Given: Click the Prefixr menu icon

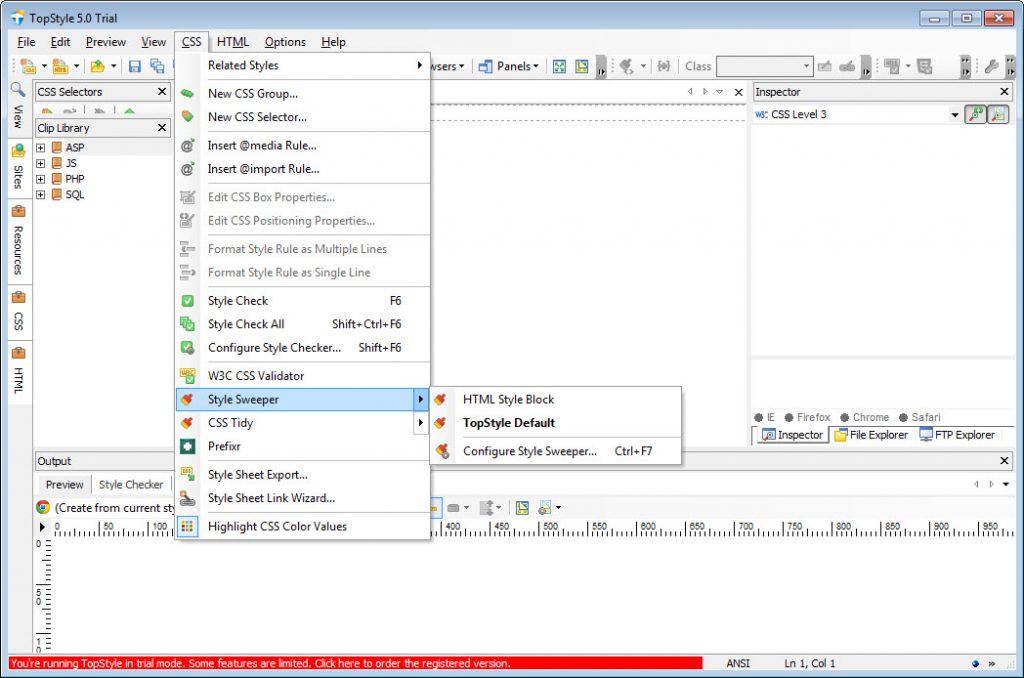Looking at the screenshot, I should coord(187,446).
